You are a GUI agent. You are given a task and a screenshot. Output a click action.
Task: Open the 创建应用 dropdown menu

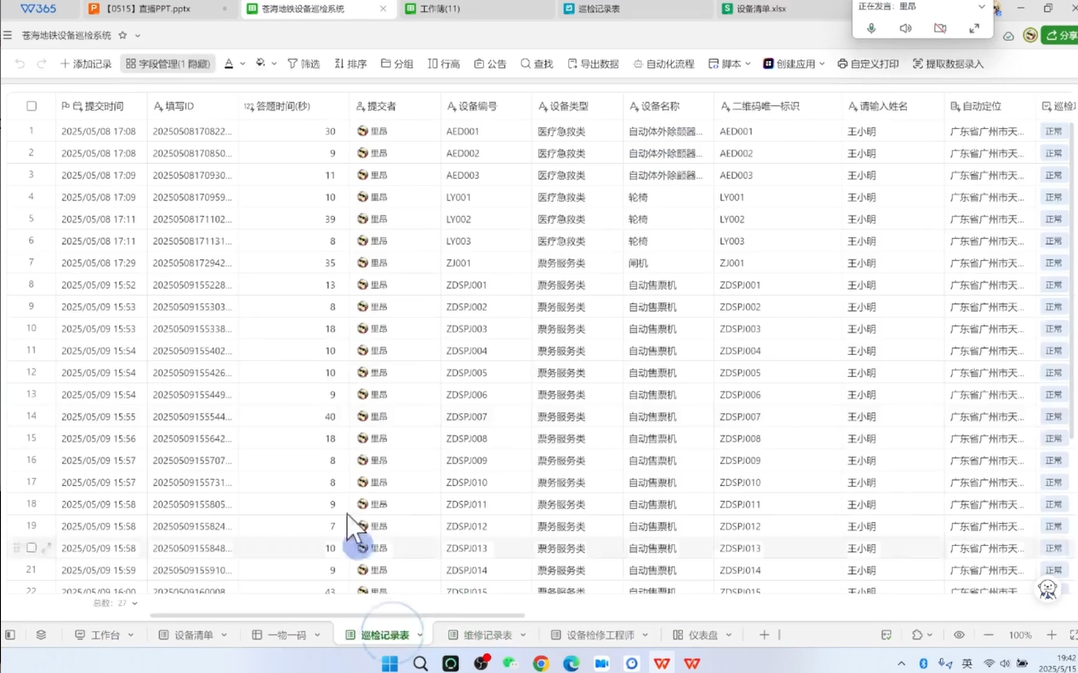(x=822, y=64)
